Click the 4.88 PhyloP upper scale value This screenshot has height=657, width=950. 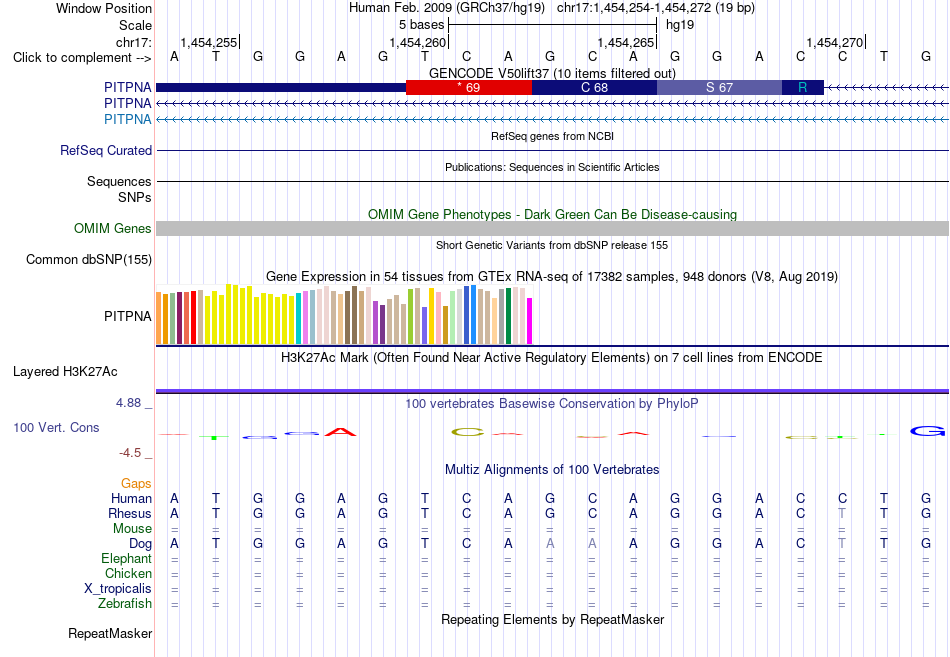pyautogui.click(x=128, y=402)
